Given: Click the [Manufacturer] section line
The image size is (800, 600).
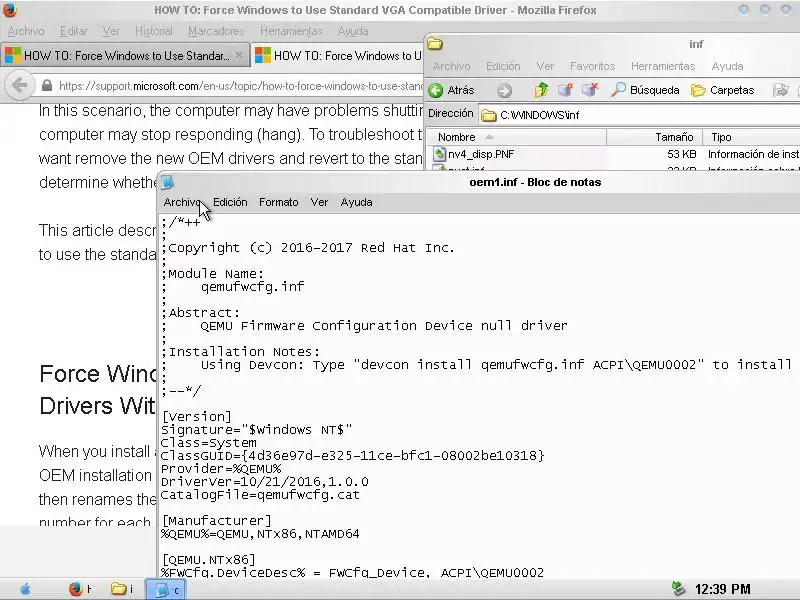Looking at the screenshot, I should click(x=217, y=520).
